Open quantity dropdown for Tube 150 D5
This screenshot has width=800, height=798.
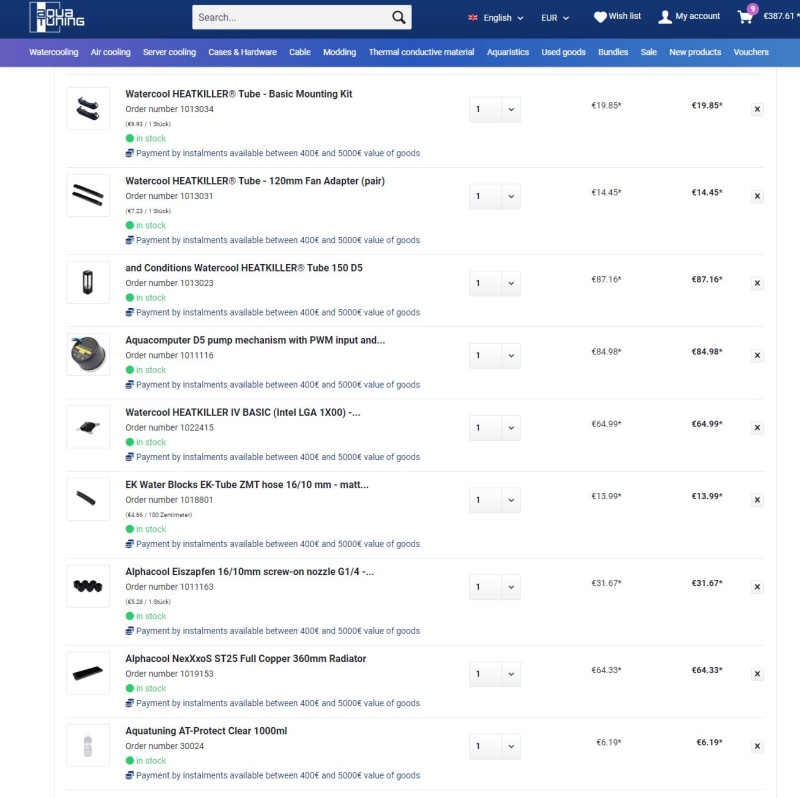coord(495,283)
